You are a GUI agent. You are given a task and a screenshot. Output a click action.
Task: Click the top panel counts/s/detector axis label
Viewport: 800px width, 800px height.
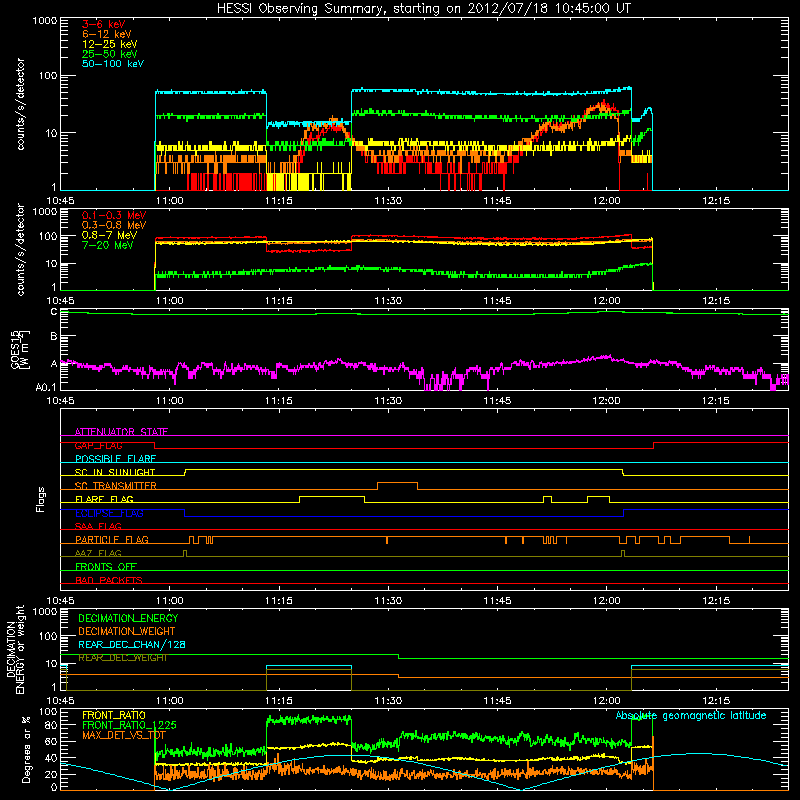pos(20,104)
